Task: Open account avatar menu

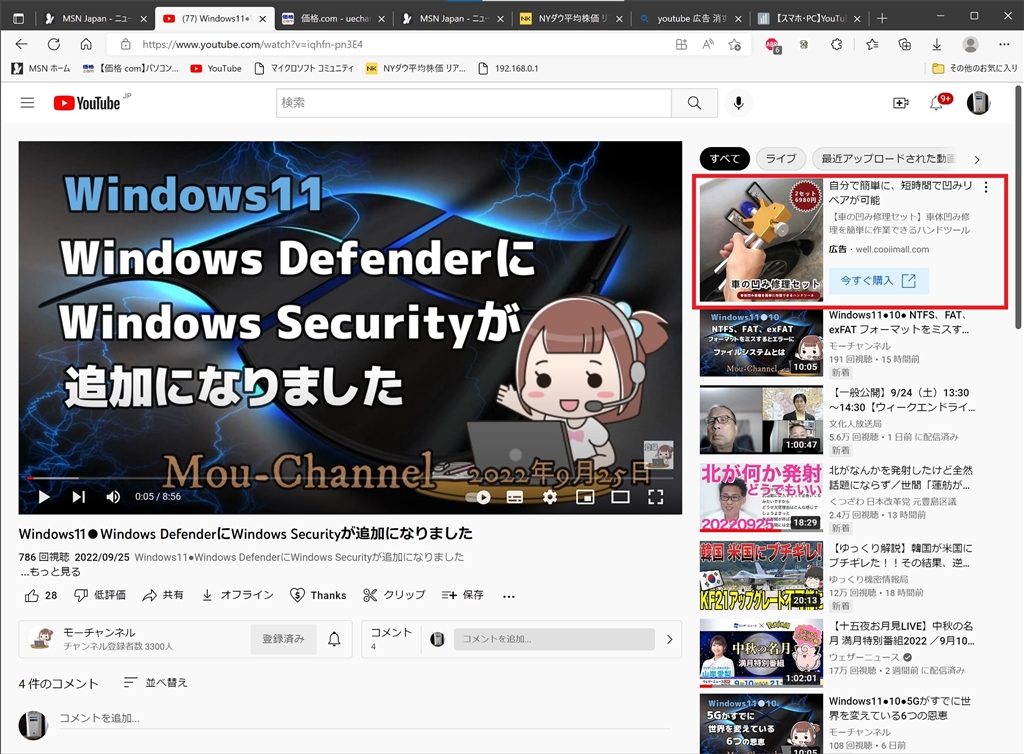Action: point(978,103)
